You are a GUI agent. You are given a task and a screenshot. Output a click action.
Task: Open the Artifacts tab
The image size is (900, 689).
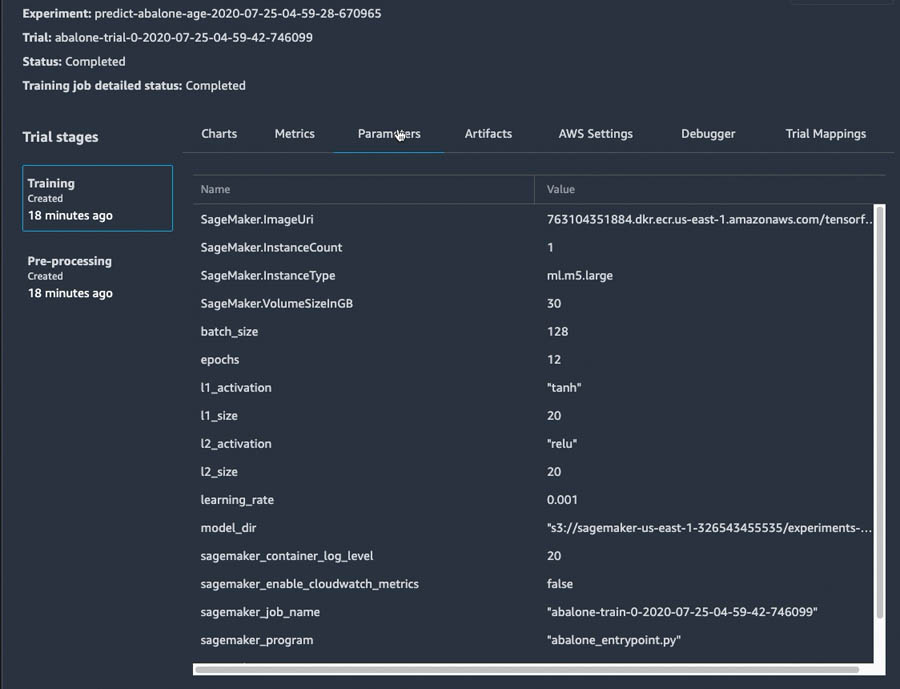point(488,134)
